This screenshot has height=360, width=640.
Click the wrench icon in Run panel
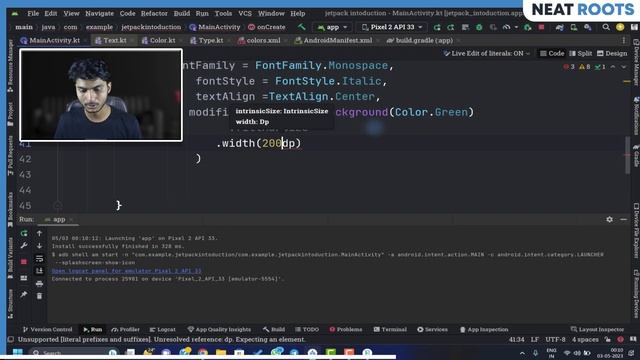(x=24, y=245)
